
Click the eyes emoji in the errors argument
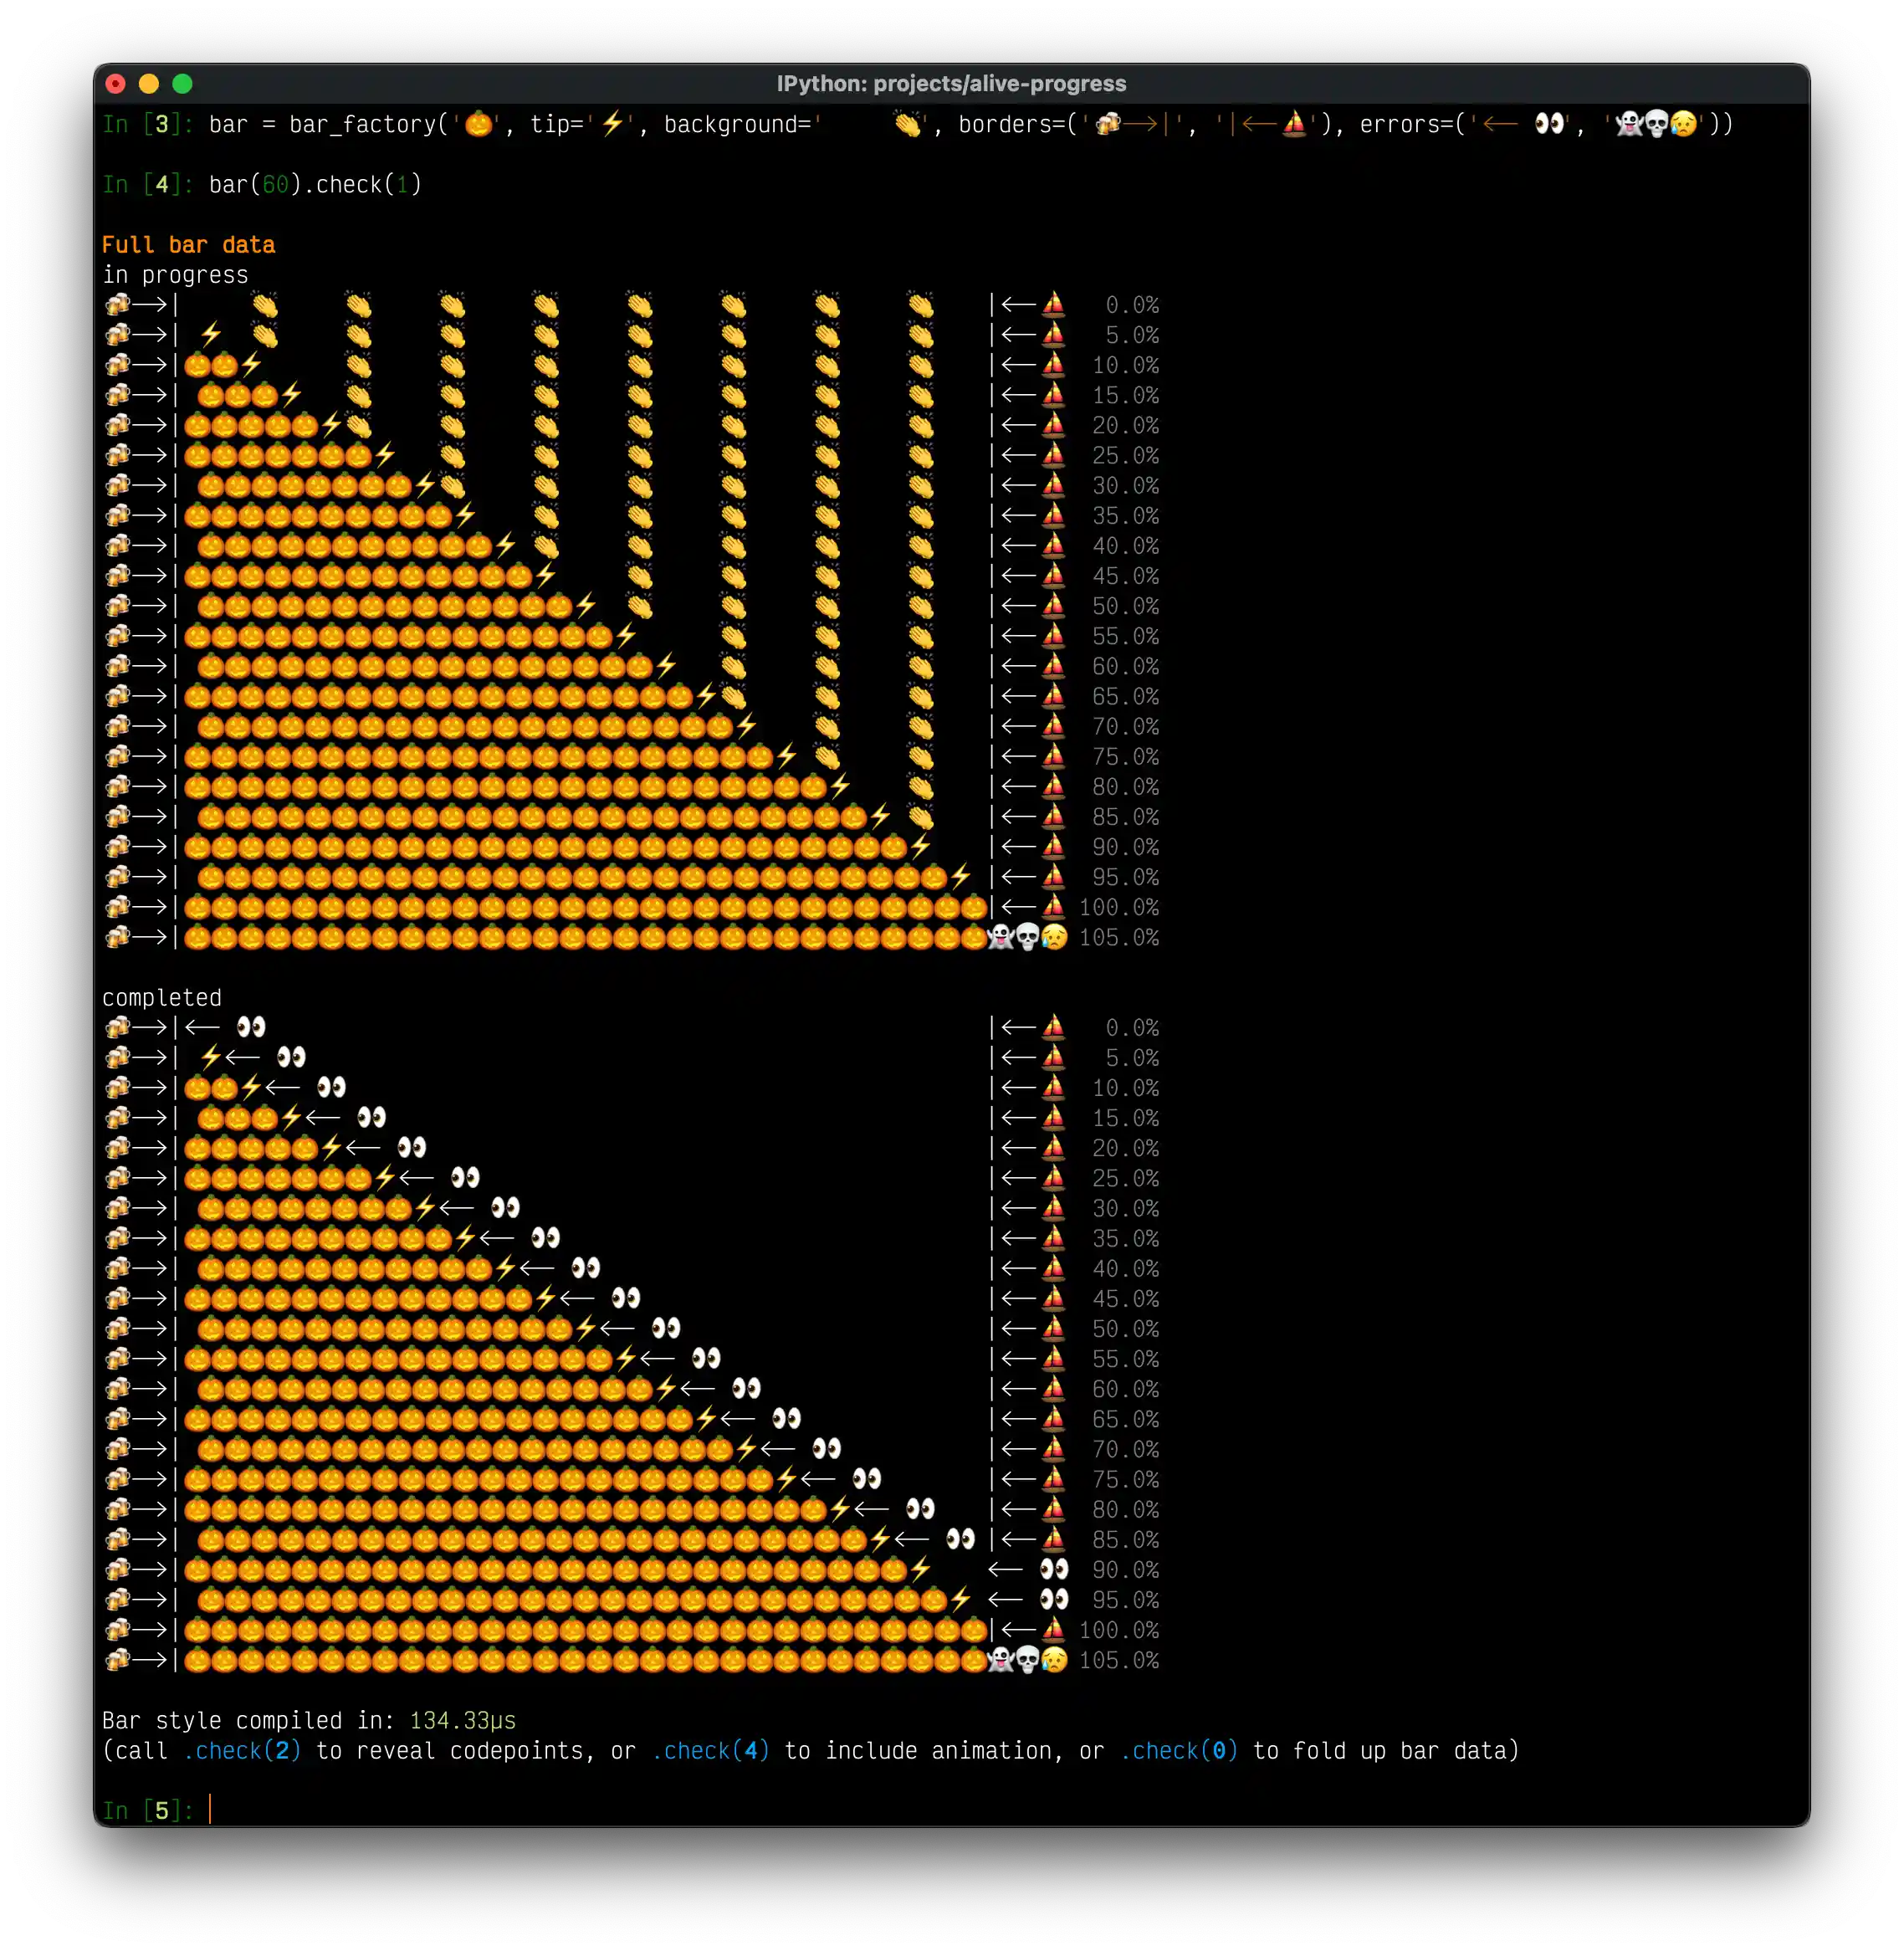point(1549,124)
